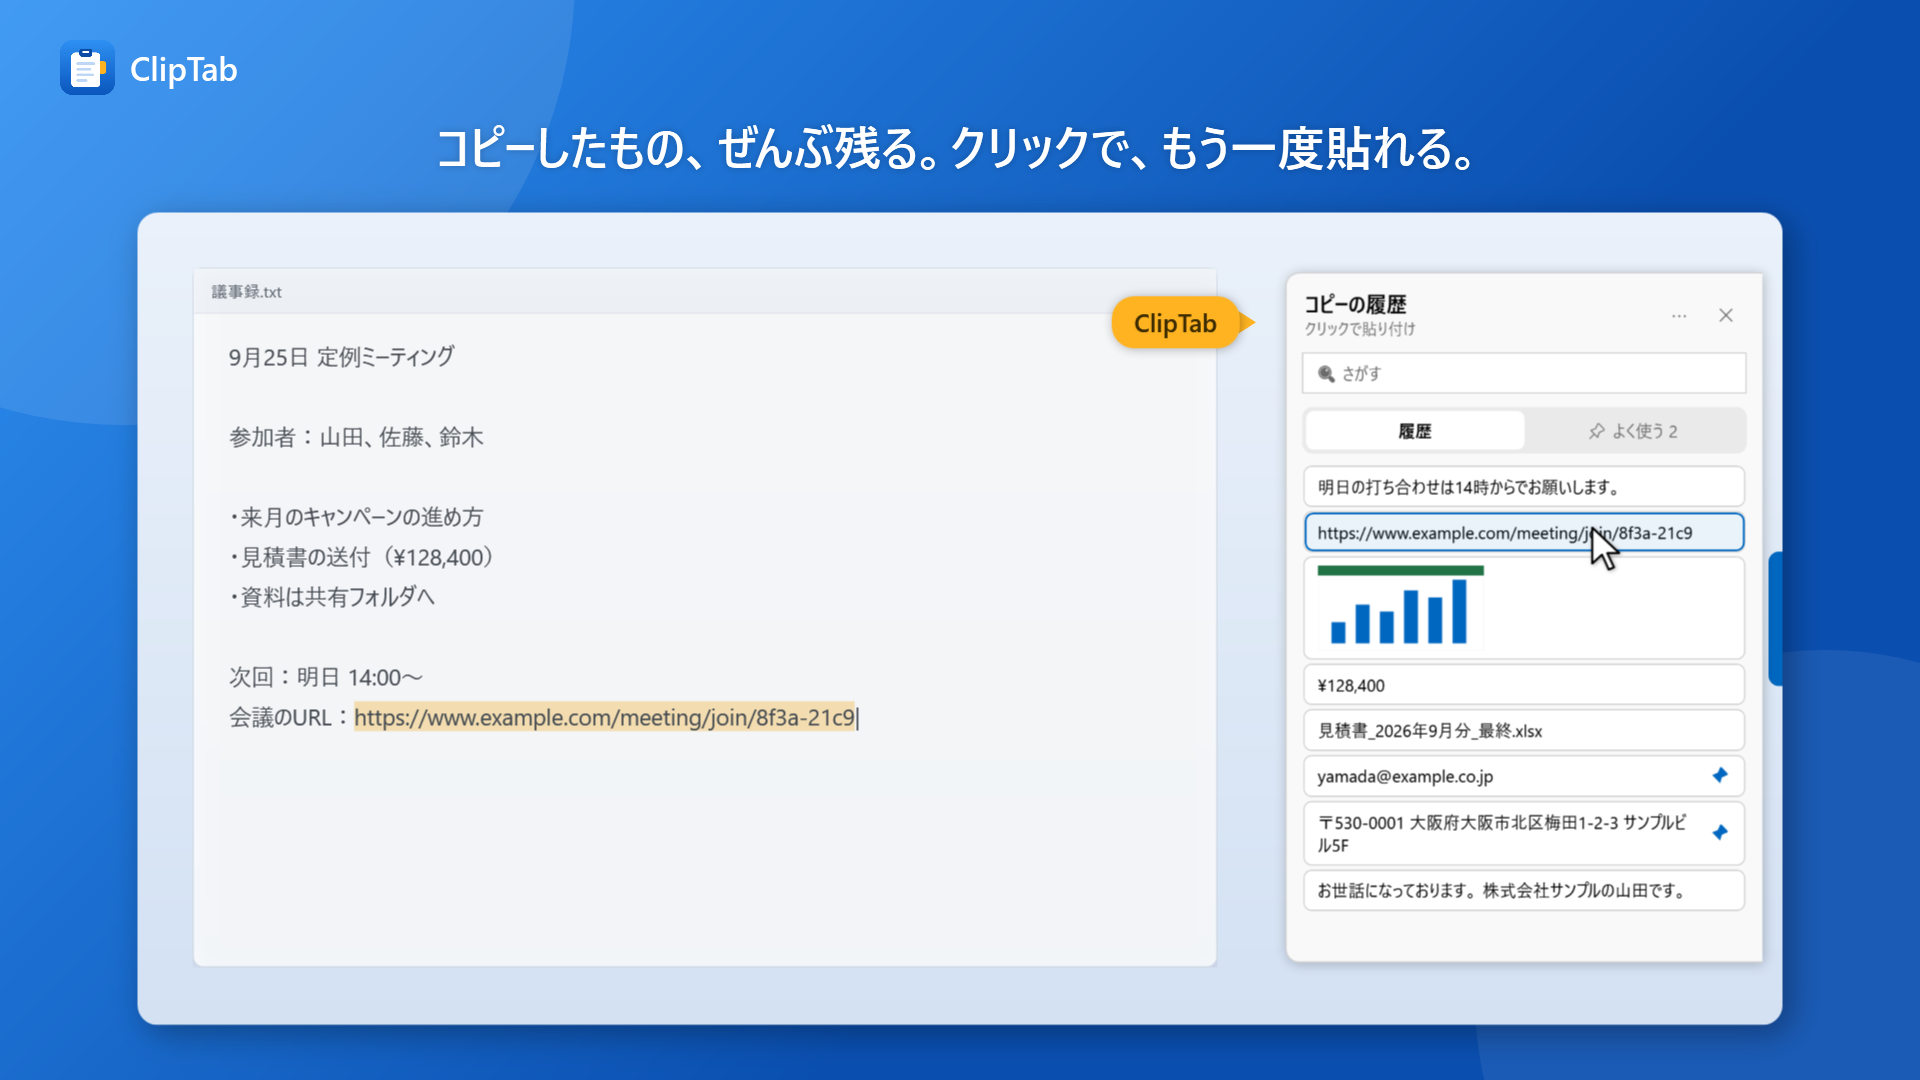Screen dimensions: 1920x1080
Task: Paste 見積書_2026年9月分_最終.xlsx entry
Action: tap(1524, 730)
